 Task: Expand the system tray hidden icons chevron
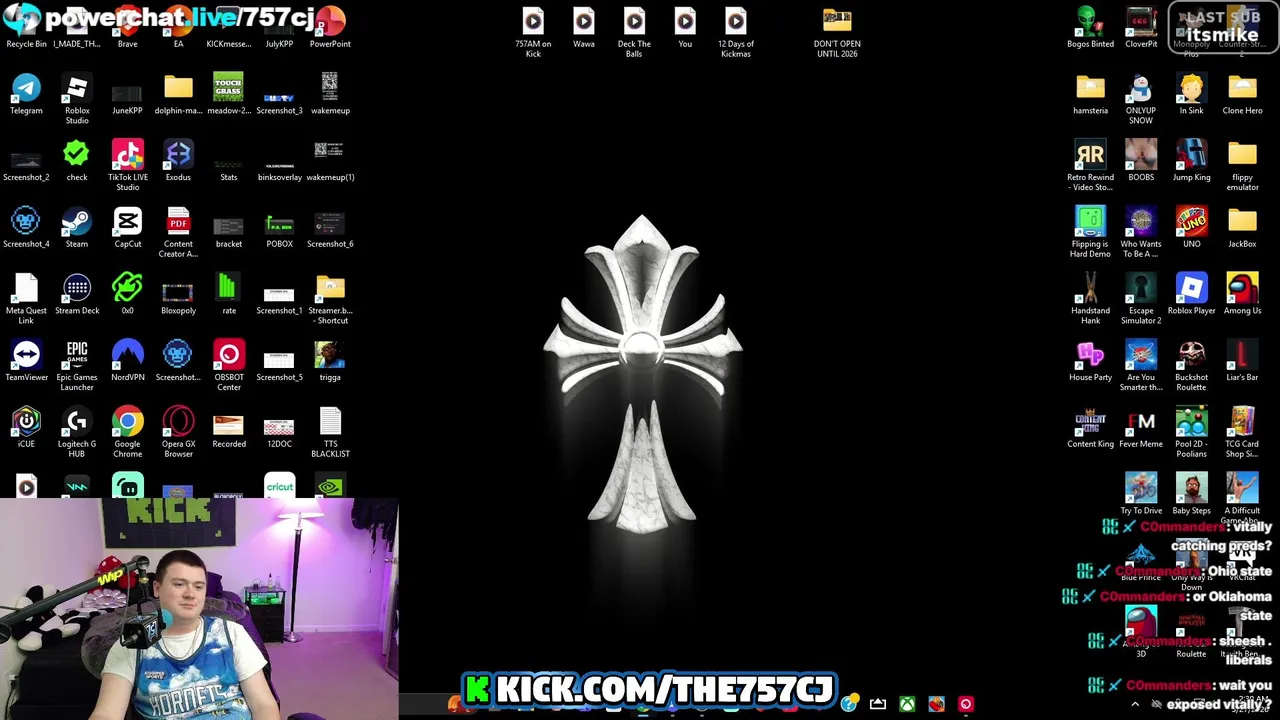coord(1134,704)
